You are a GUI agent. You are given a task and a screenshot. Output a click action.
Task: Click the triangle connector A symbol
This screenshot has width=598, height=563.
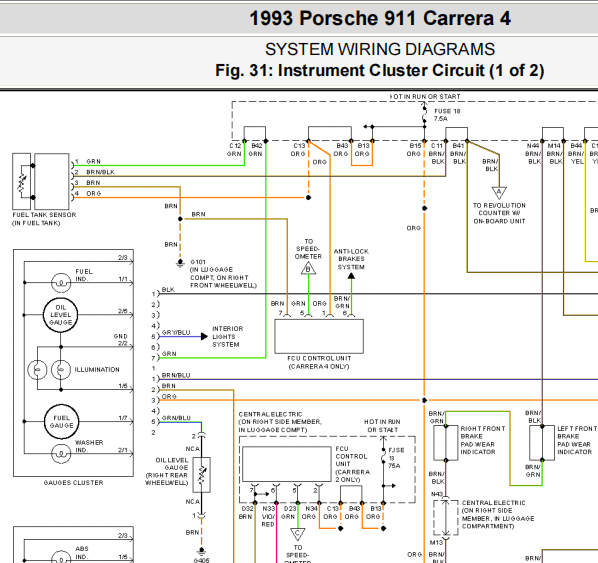pos(499,193)
